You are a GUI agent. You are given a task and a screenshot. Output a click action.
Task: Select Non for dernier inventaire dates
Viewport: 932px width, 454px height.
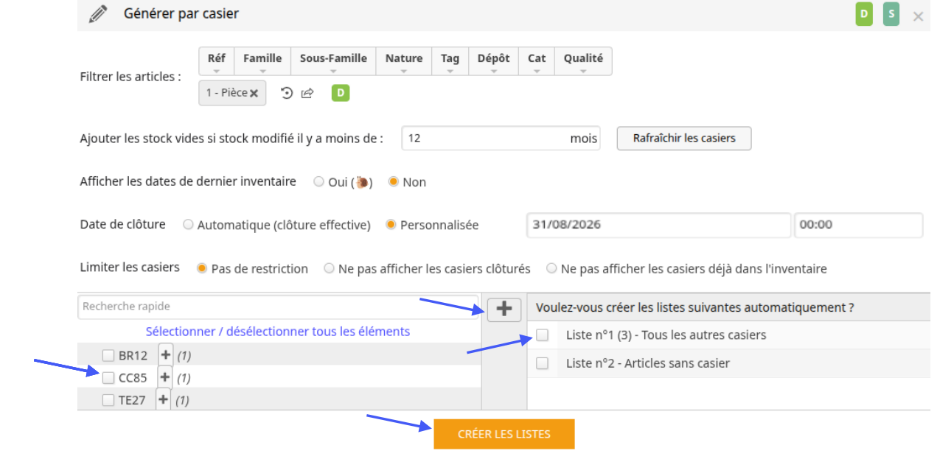pyautogui.click(x=393, y=182)
